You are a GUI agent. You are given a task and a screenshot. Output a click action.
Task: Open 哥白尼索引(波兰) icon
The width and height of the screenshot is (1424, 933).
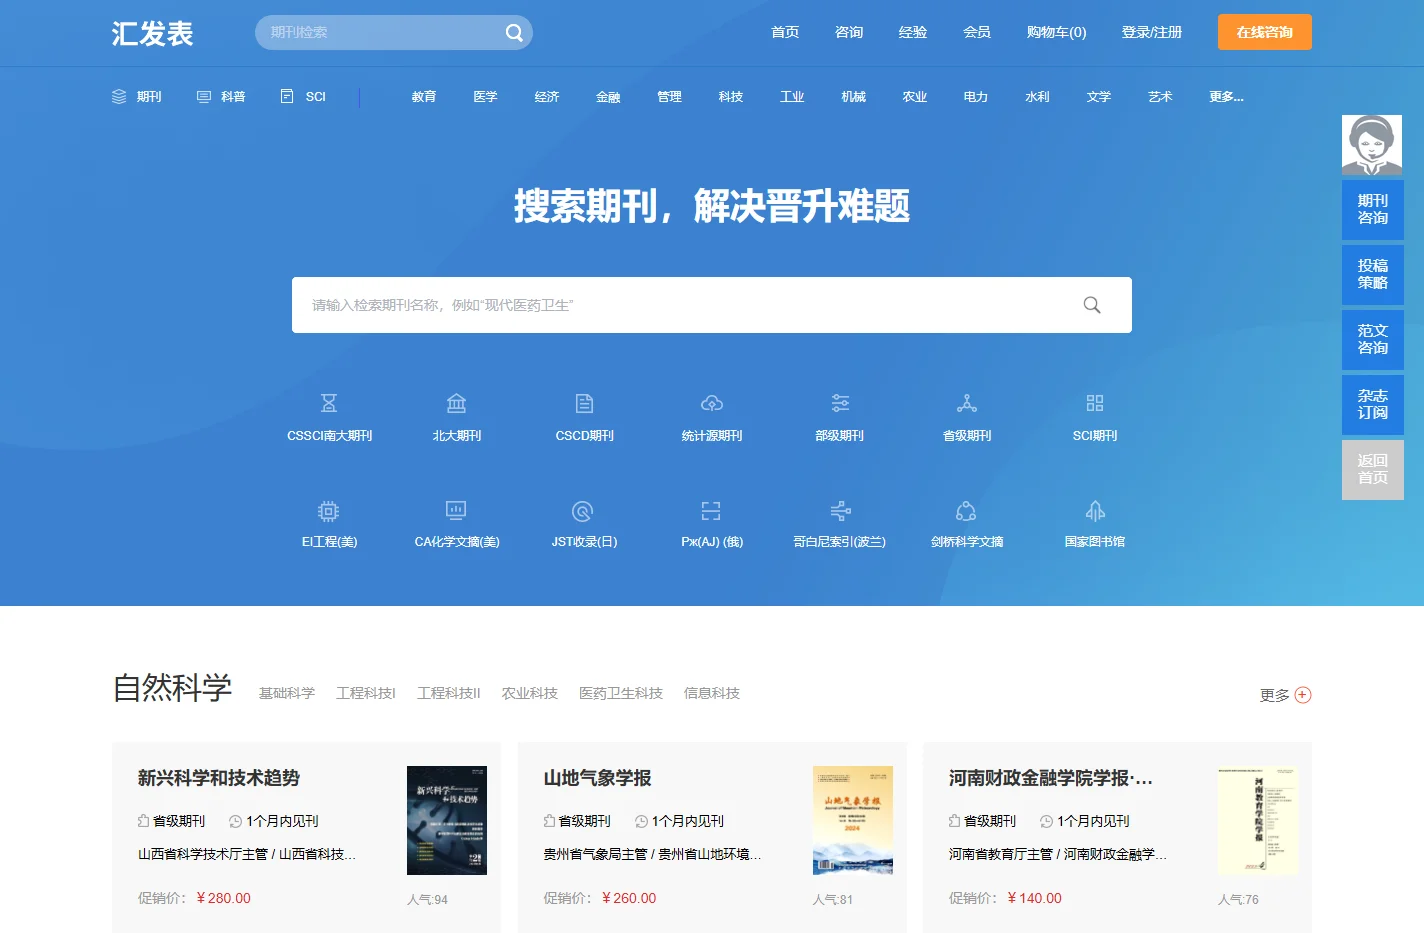tap(840, 511)
